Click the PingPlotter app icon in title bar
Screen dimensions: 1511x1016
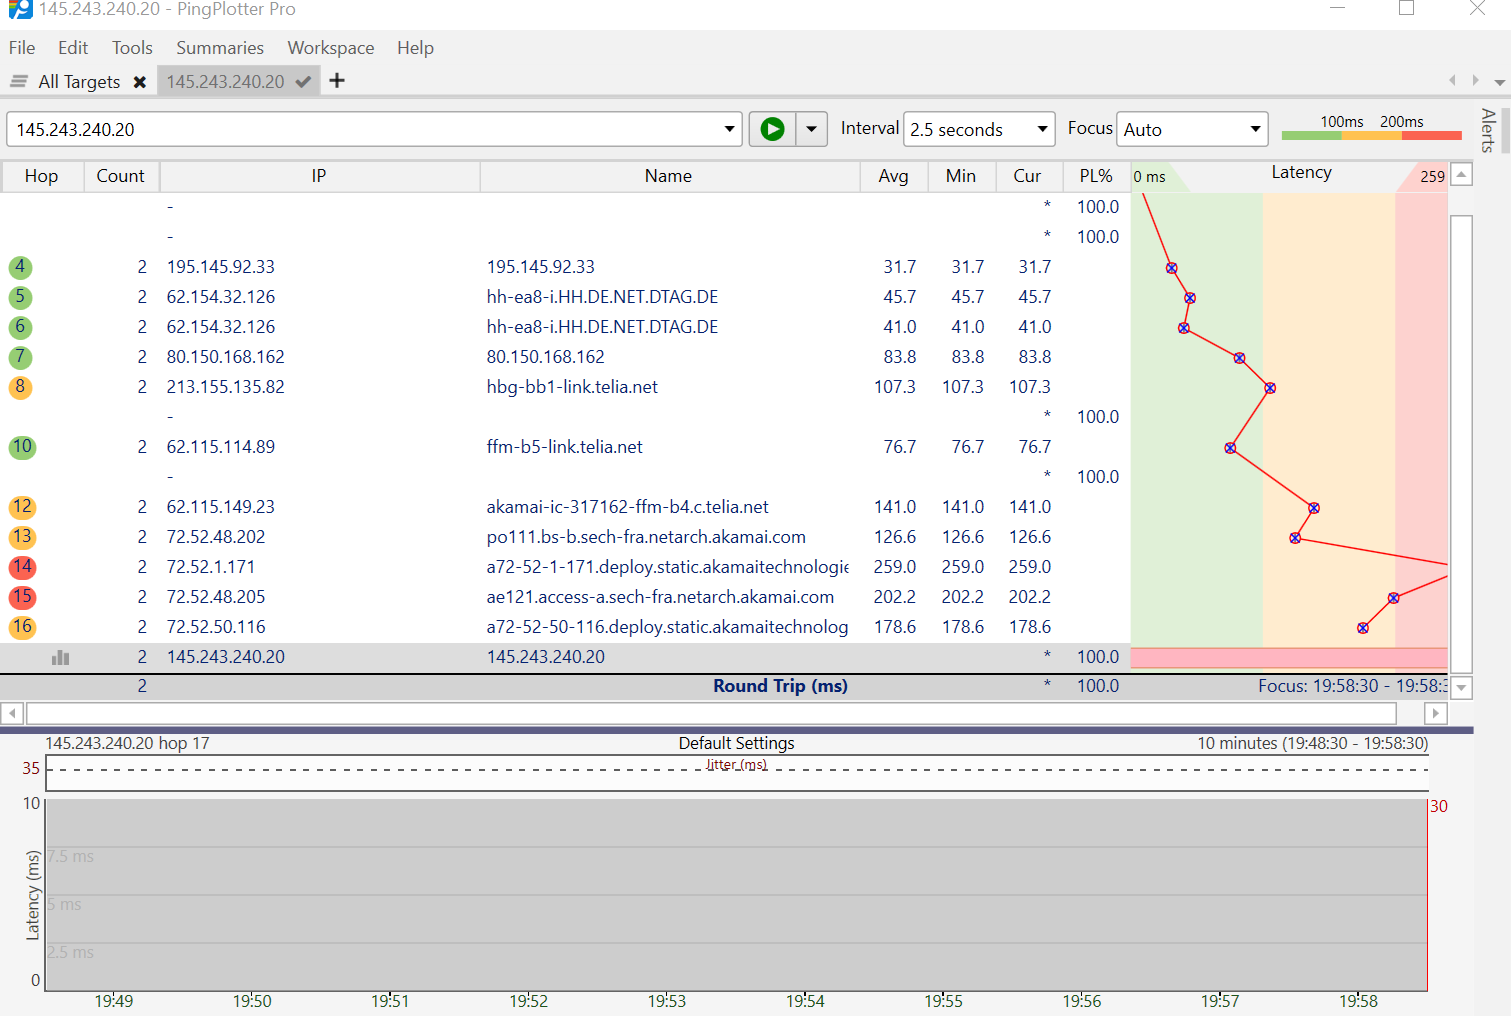pos(20,9)
